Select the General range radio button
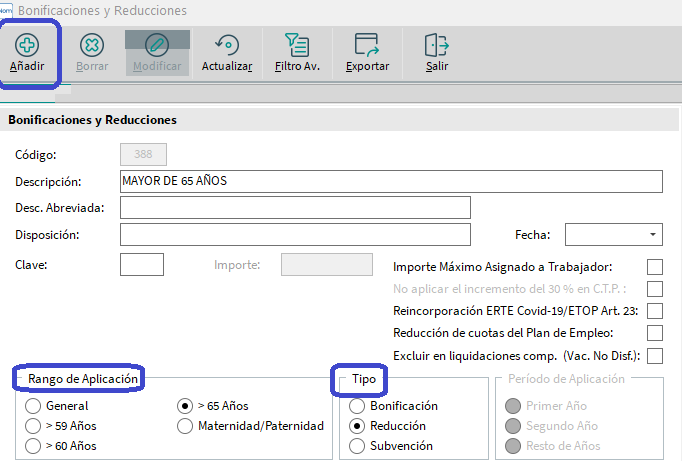The height and width of the screenshot is (461, 682). (x=33, y=406)
